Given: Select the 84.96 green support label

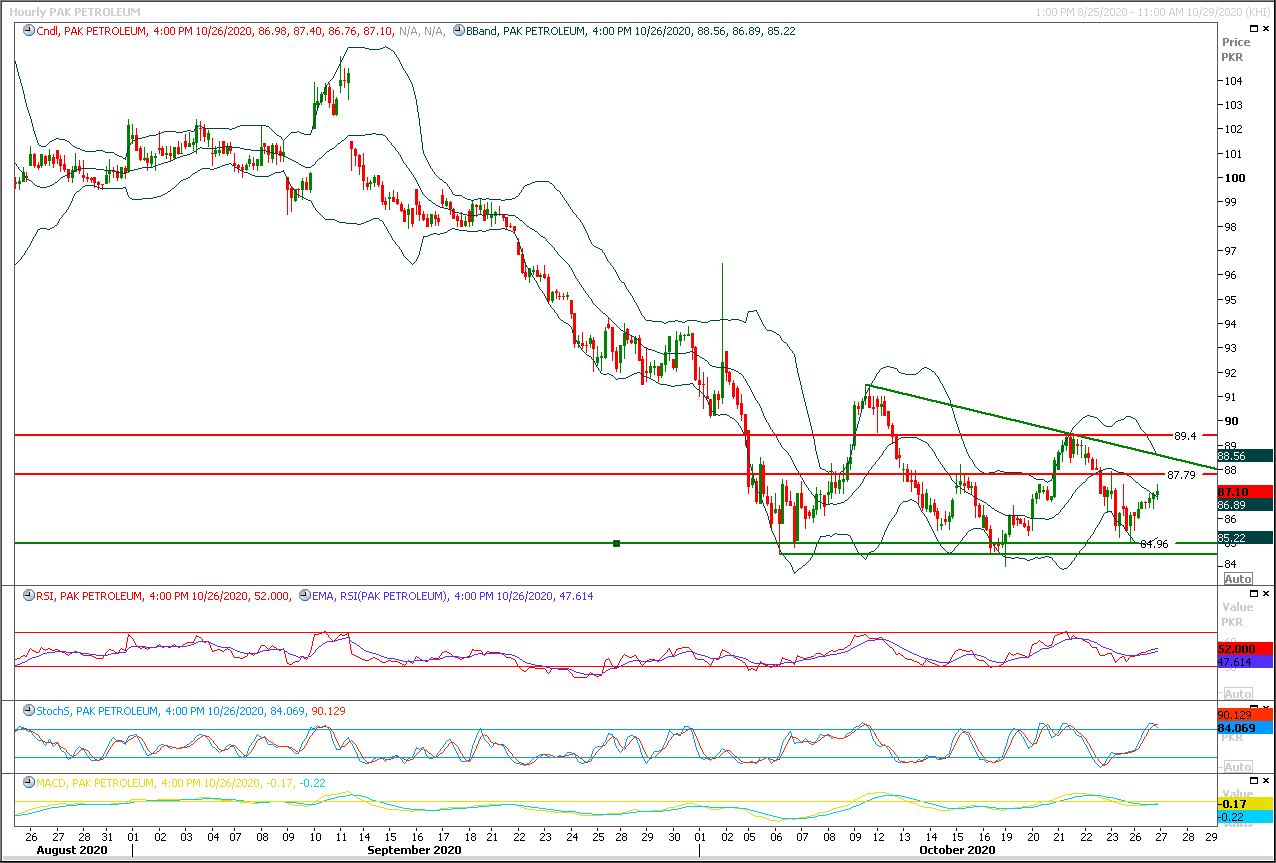Looking at the screenshot, I should click(1154, 544).
